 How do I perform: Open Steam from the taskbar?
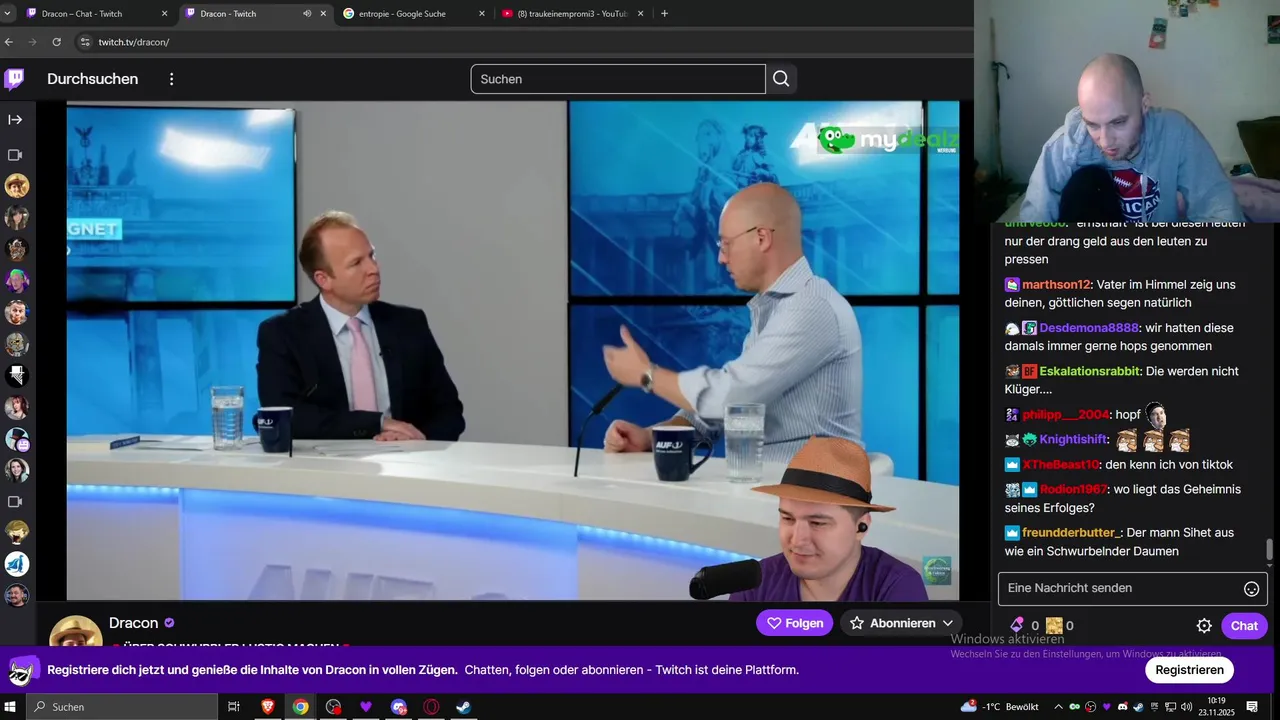point(464,707)
